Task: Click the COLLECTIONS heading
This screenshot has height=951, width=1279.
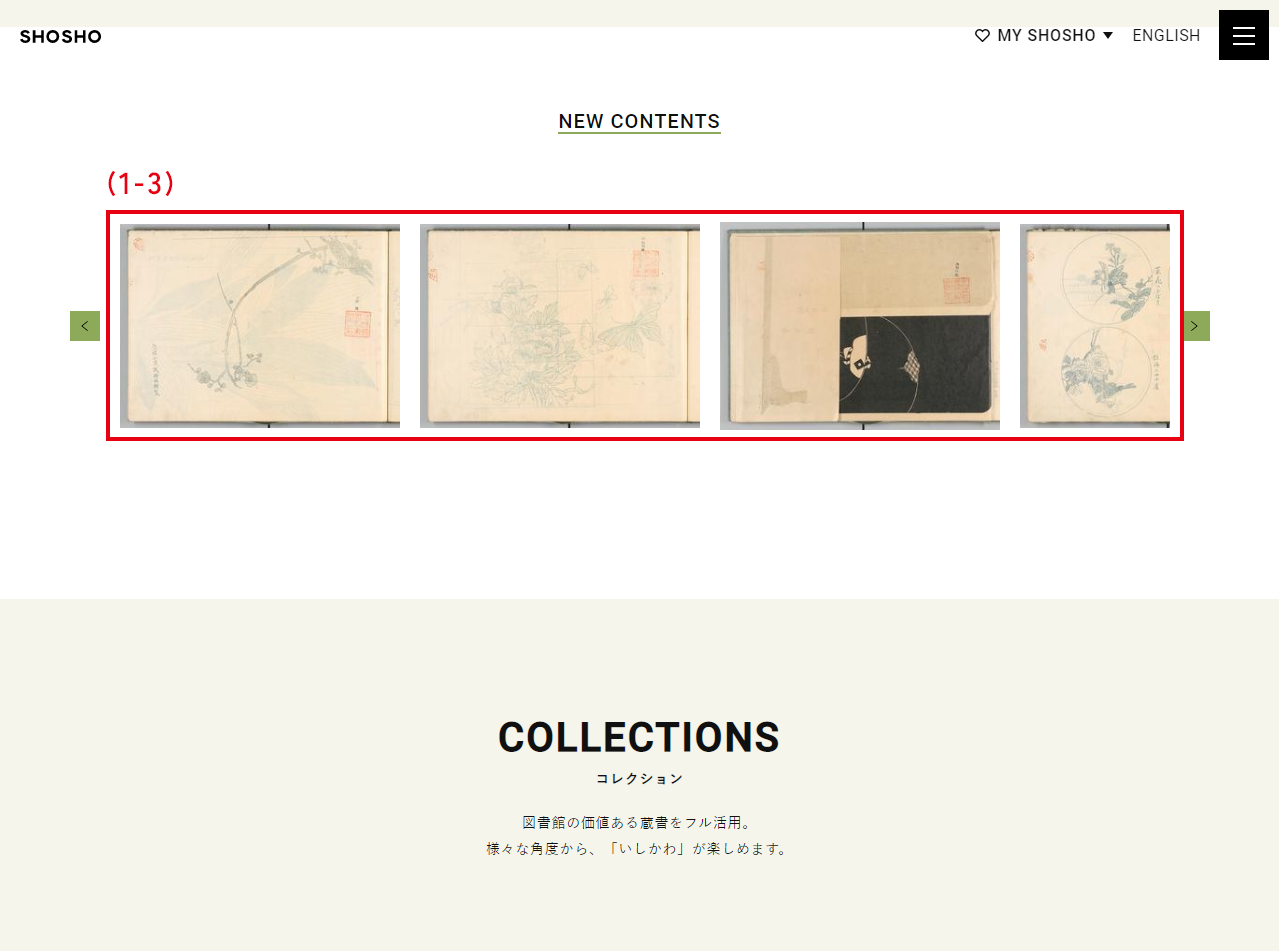Action: [x=639, y=738]
